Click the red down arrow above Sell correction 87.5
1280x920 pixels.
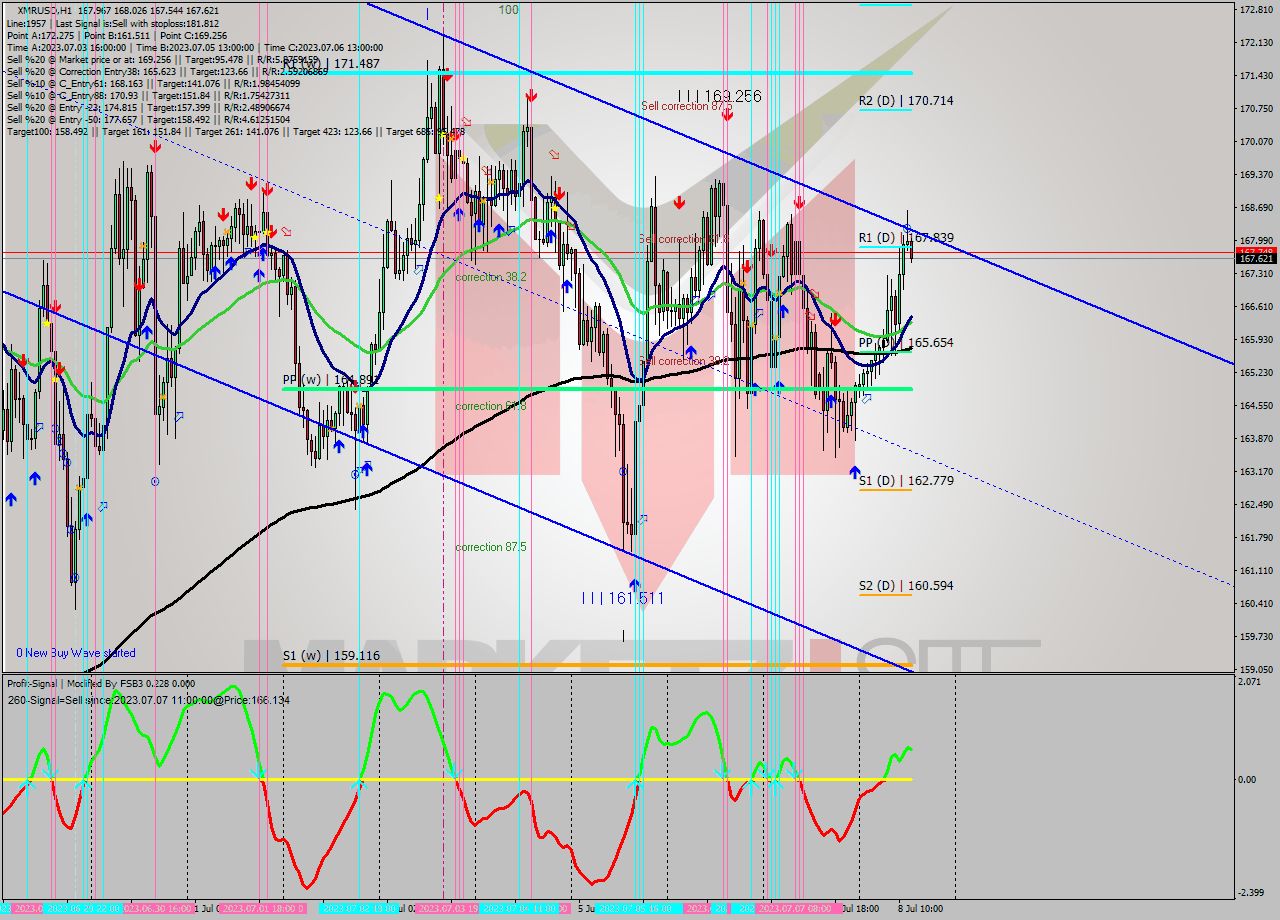pyautogui.click(x=727, y=114)
